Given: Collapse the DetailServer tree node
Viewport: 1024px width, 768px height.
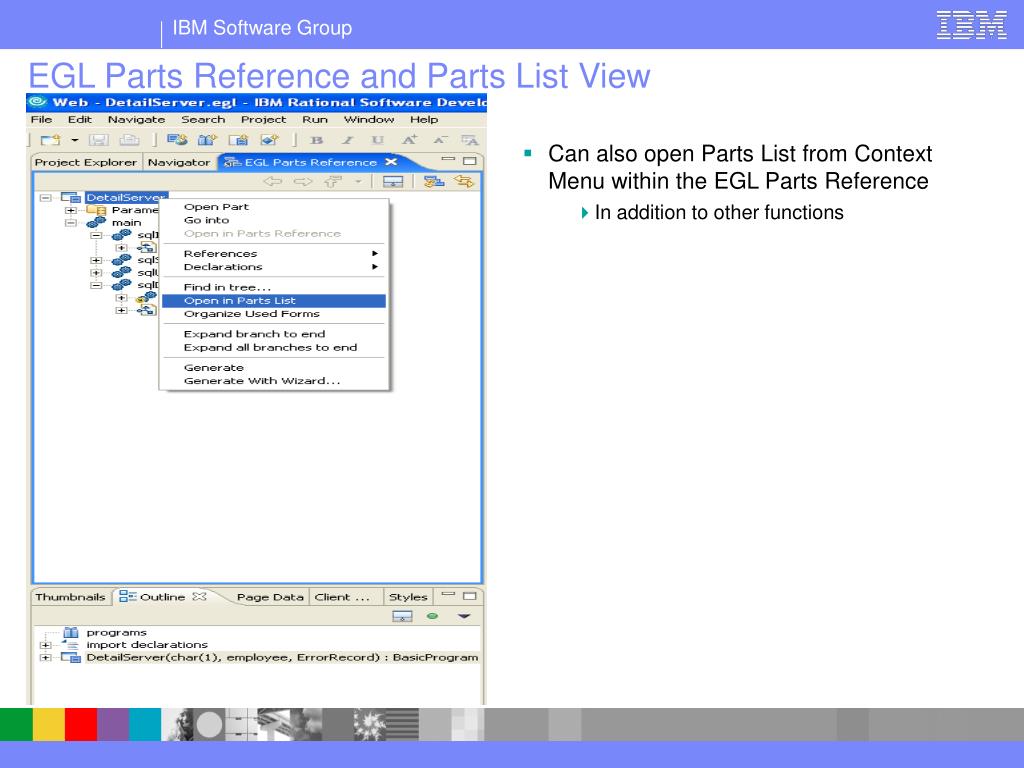Looking at the screenshot, I should point(45,197).
